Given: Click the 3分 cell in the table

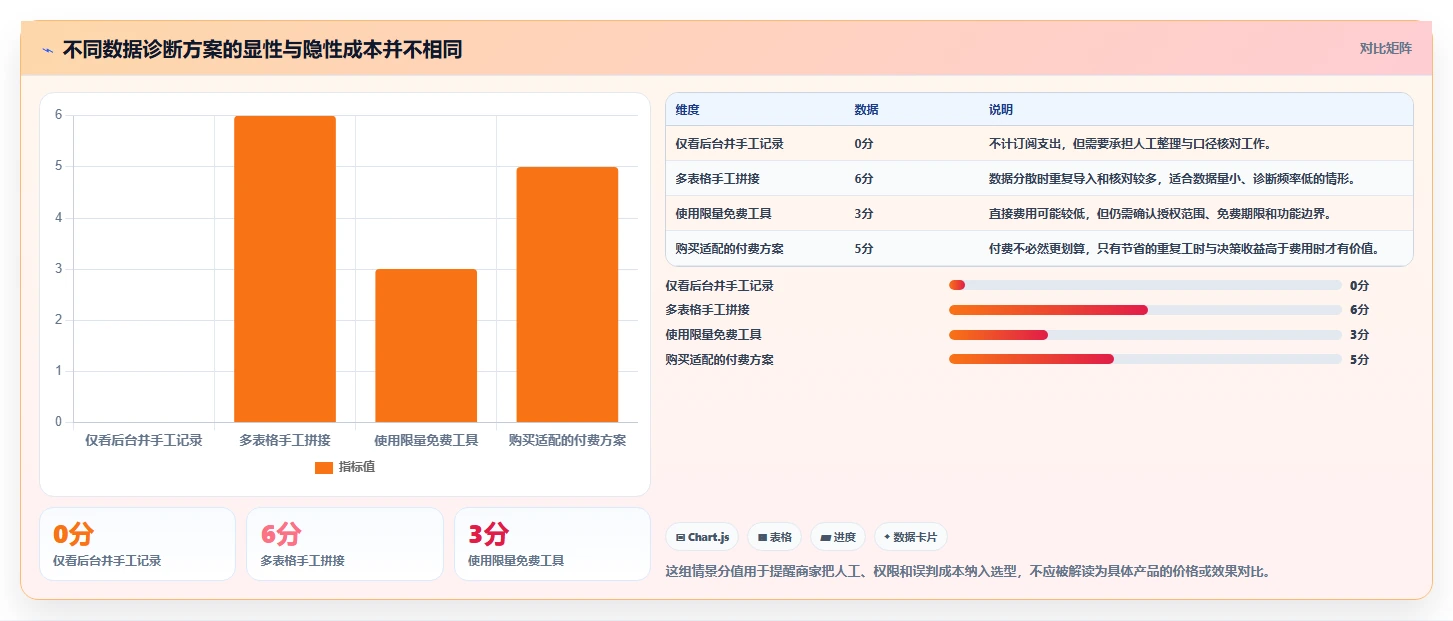Looking at the screenshot, I should (x=864, y=214).
